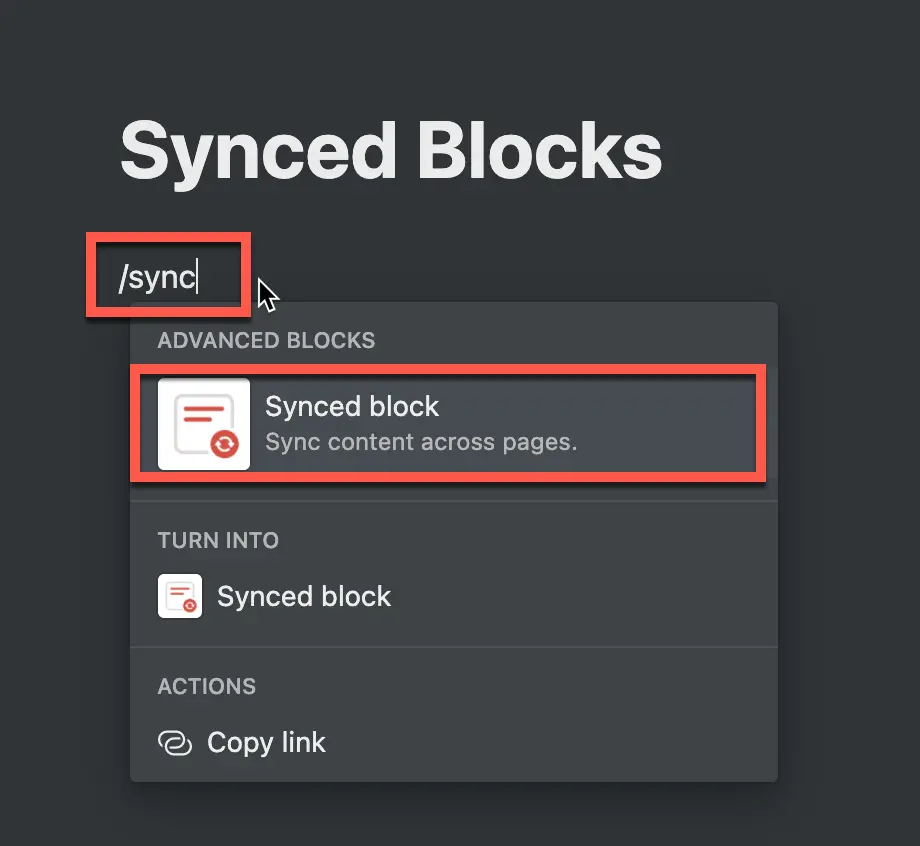Image resolution: width=920 pixels, height=846 pixels.
Task: Click the "Synced block" label in Turn Into
Action: click(x=304, y=597)
